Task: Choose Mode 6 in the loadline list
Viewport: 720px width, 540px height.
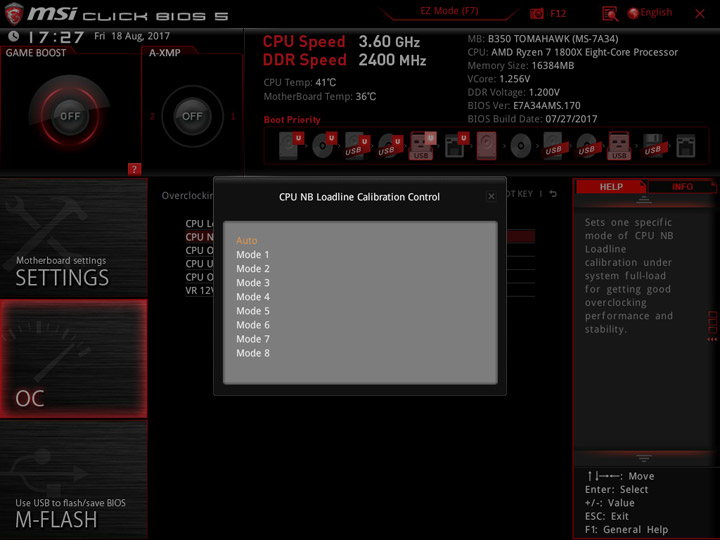Action: (253, 325)
